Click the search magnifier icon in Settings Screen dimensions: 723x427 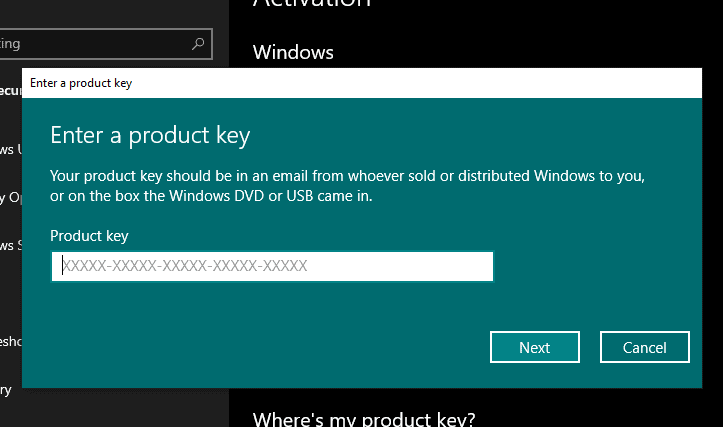click(x=198, y=44)
